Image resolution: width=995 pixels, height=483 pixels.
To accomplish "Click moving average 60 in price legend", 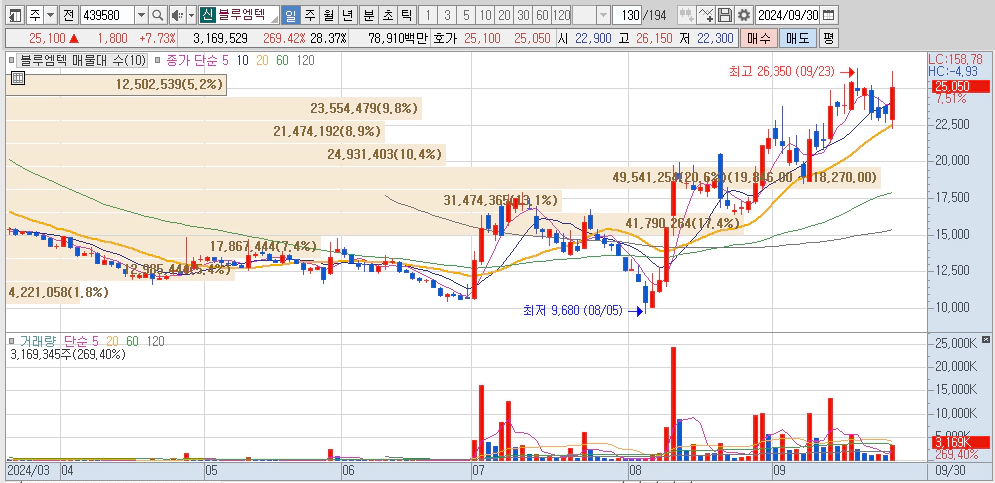I will 282,60.
